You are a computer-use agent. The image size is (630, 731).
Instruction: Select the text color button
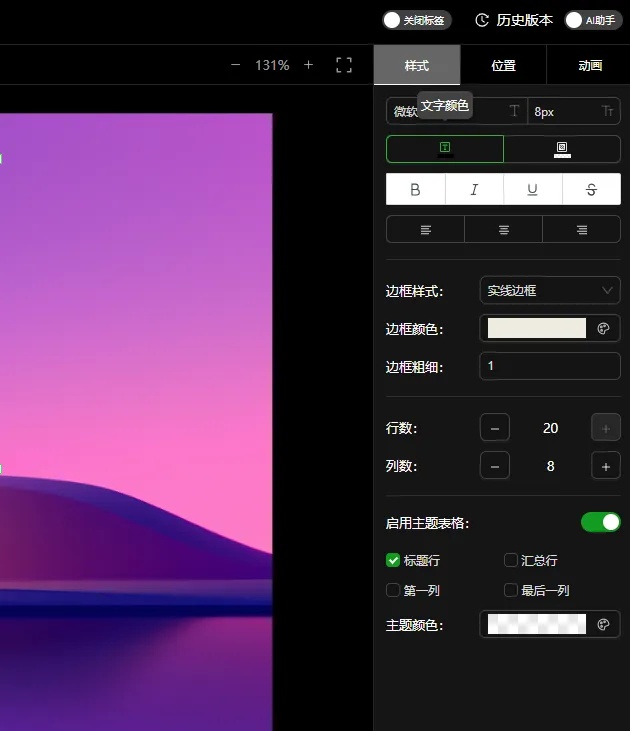(x=445, y=149)
